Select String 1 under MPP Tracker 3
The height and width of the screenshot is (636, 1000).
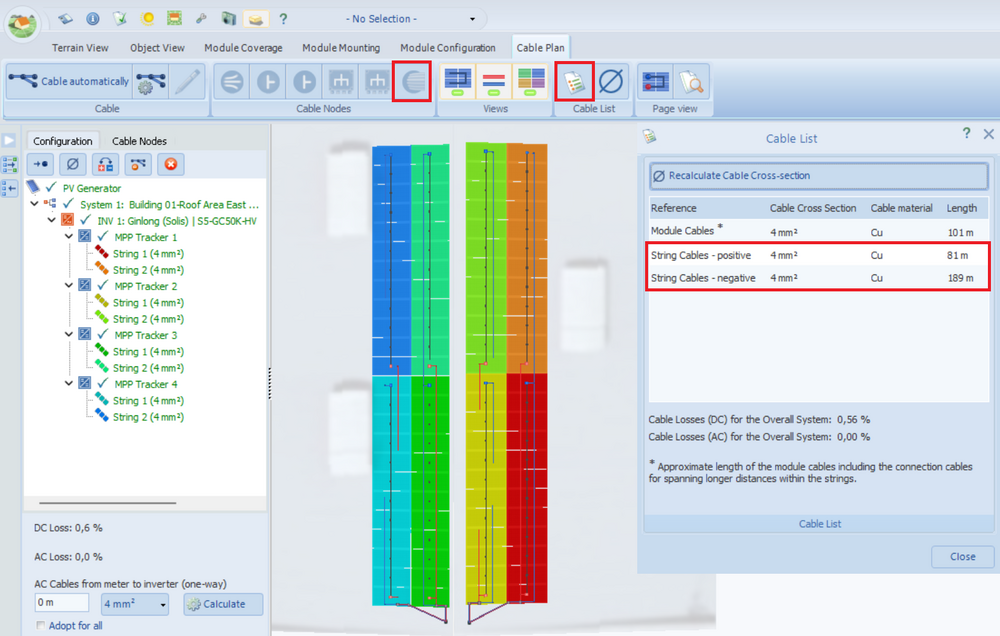pyautogui.click(x=147, y=352)
